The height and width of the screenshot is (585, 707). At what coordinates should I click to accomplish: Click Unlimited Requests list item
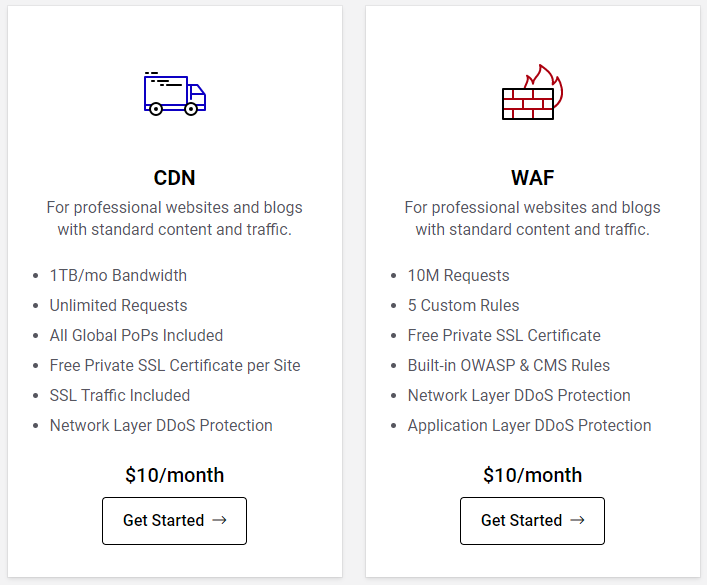coord(118,305)
